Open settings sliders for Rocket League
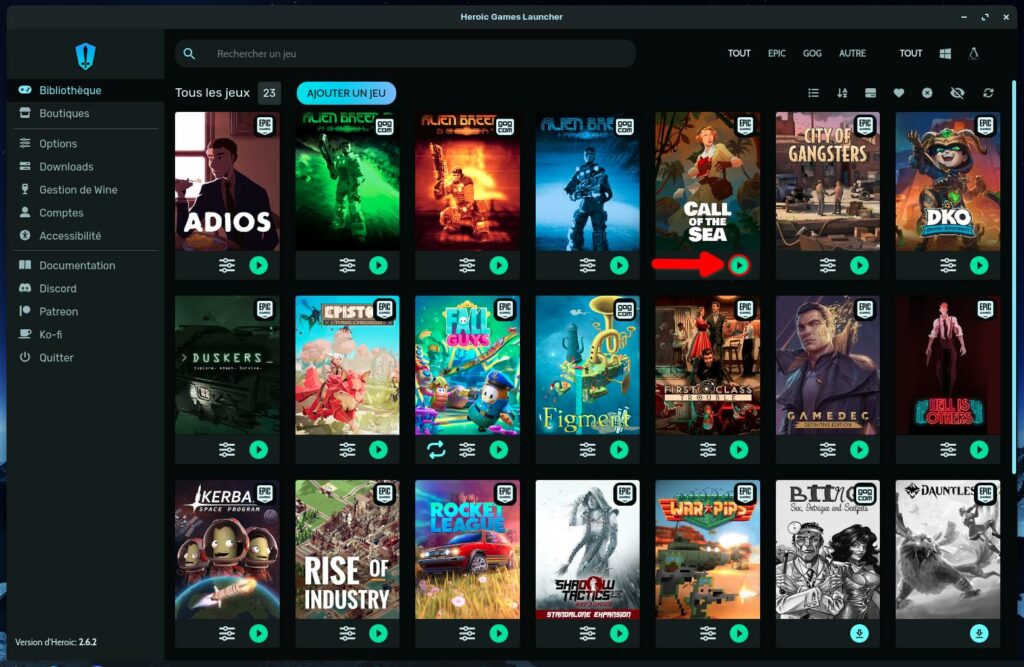This screenshot has width=1024, height=667. click(467, 634)
